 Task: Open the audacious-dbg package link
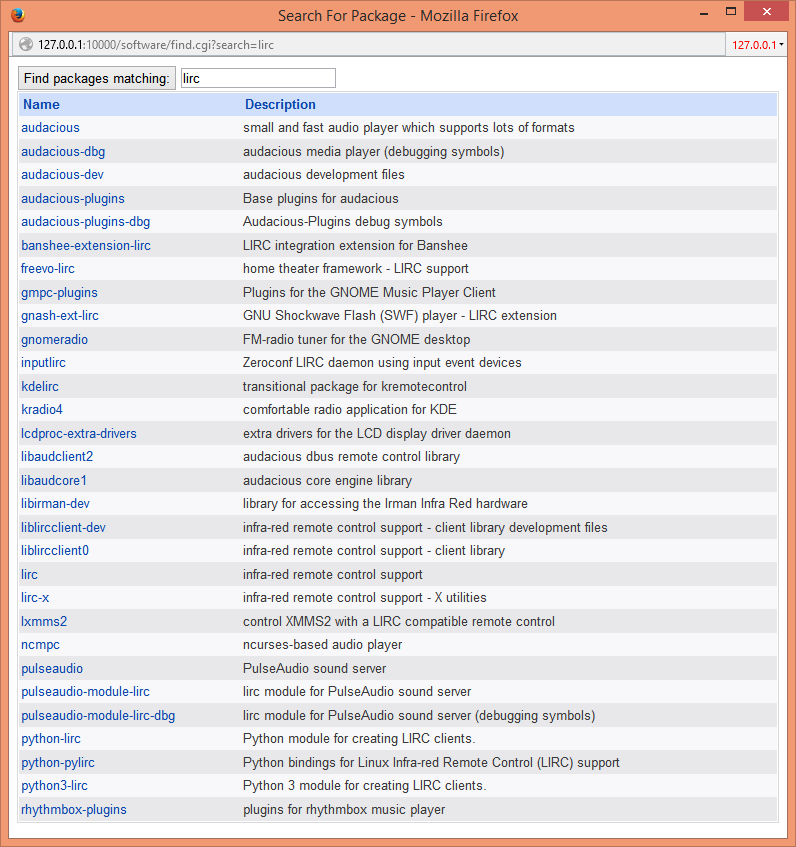pos(63,151)
